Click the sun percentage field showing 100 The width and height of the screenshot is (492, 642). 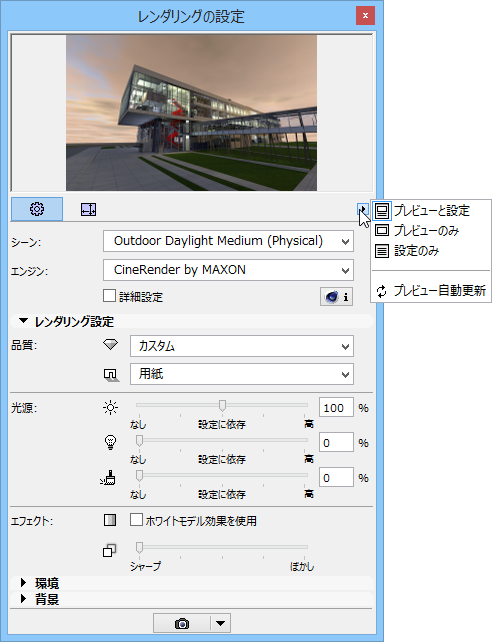click(x=336, y=408)
